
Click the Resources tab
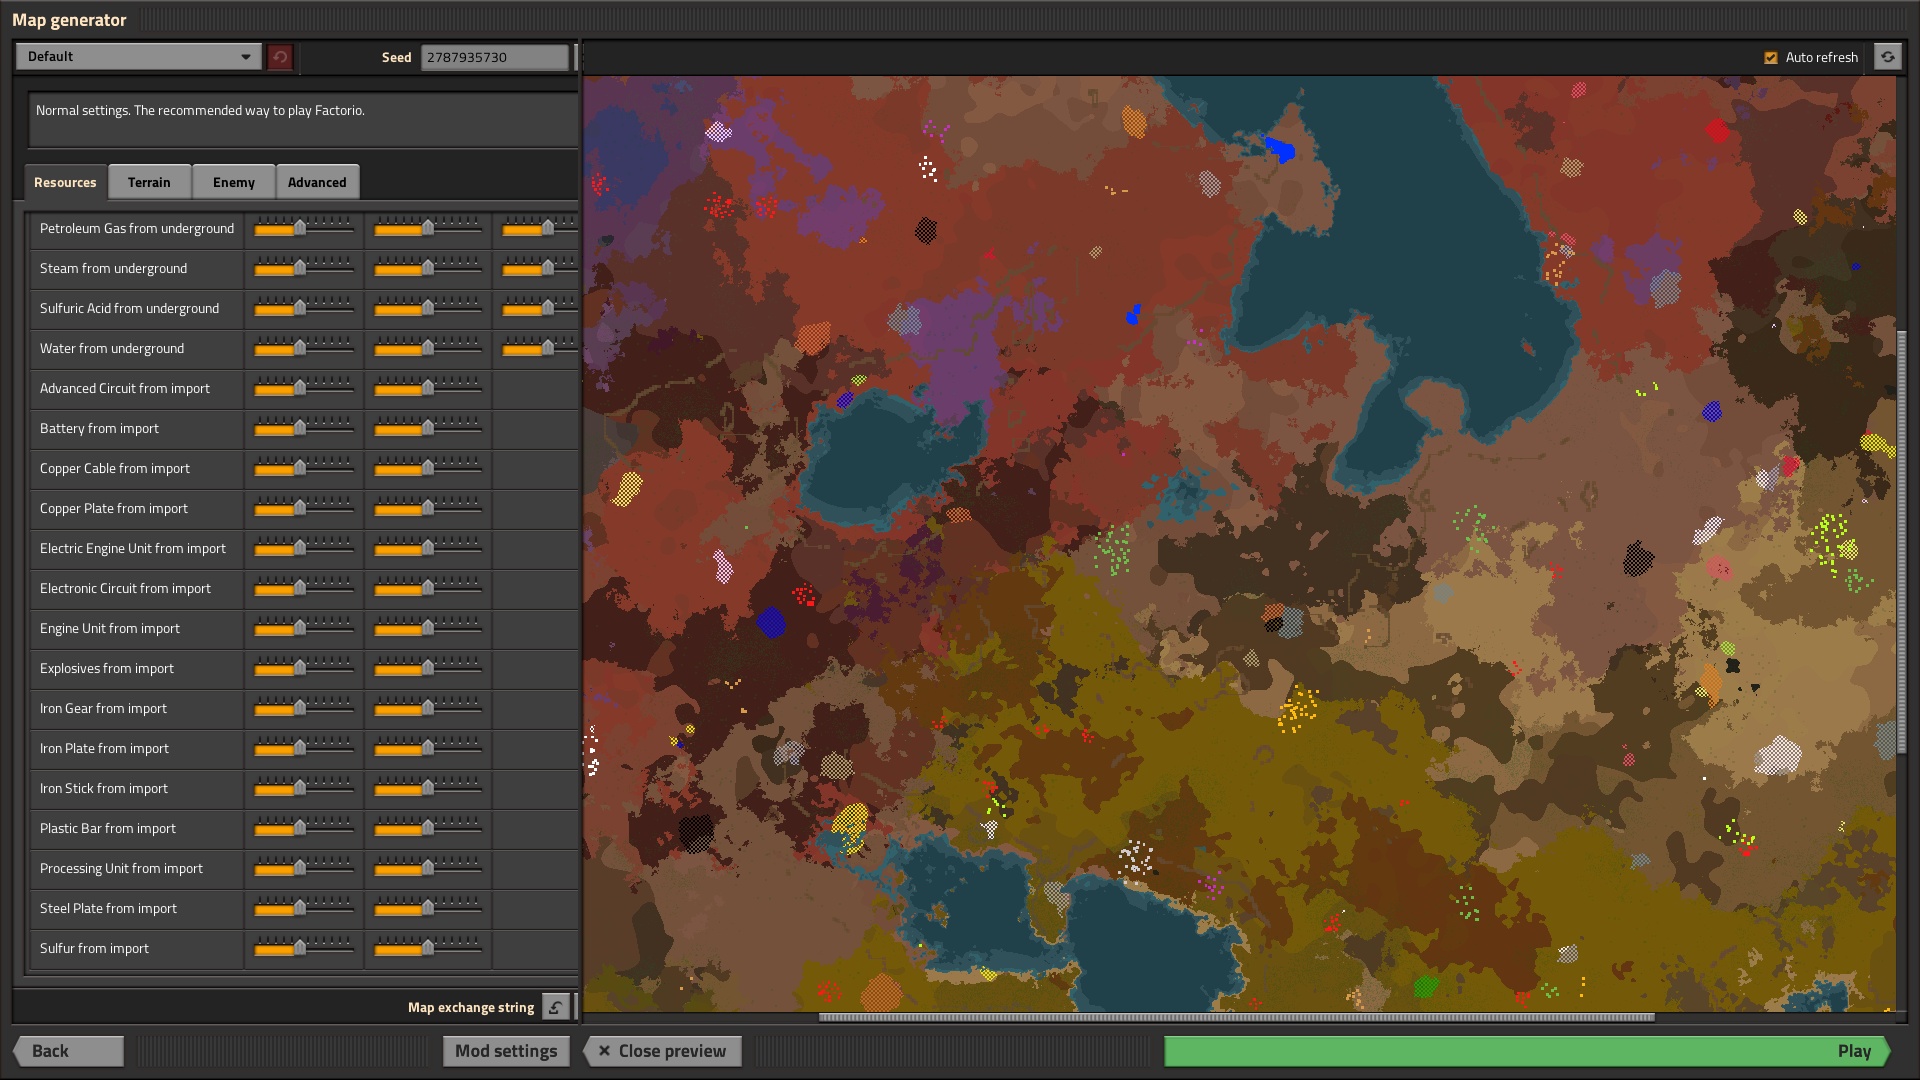pos(65,182)
